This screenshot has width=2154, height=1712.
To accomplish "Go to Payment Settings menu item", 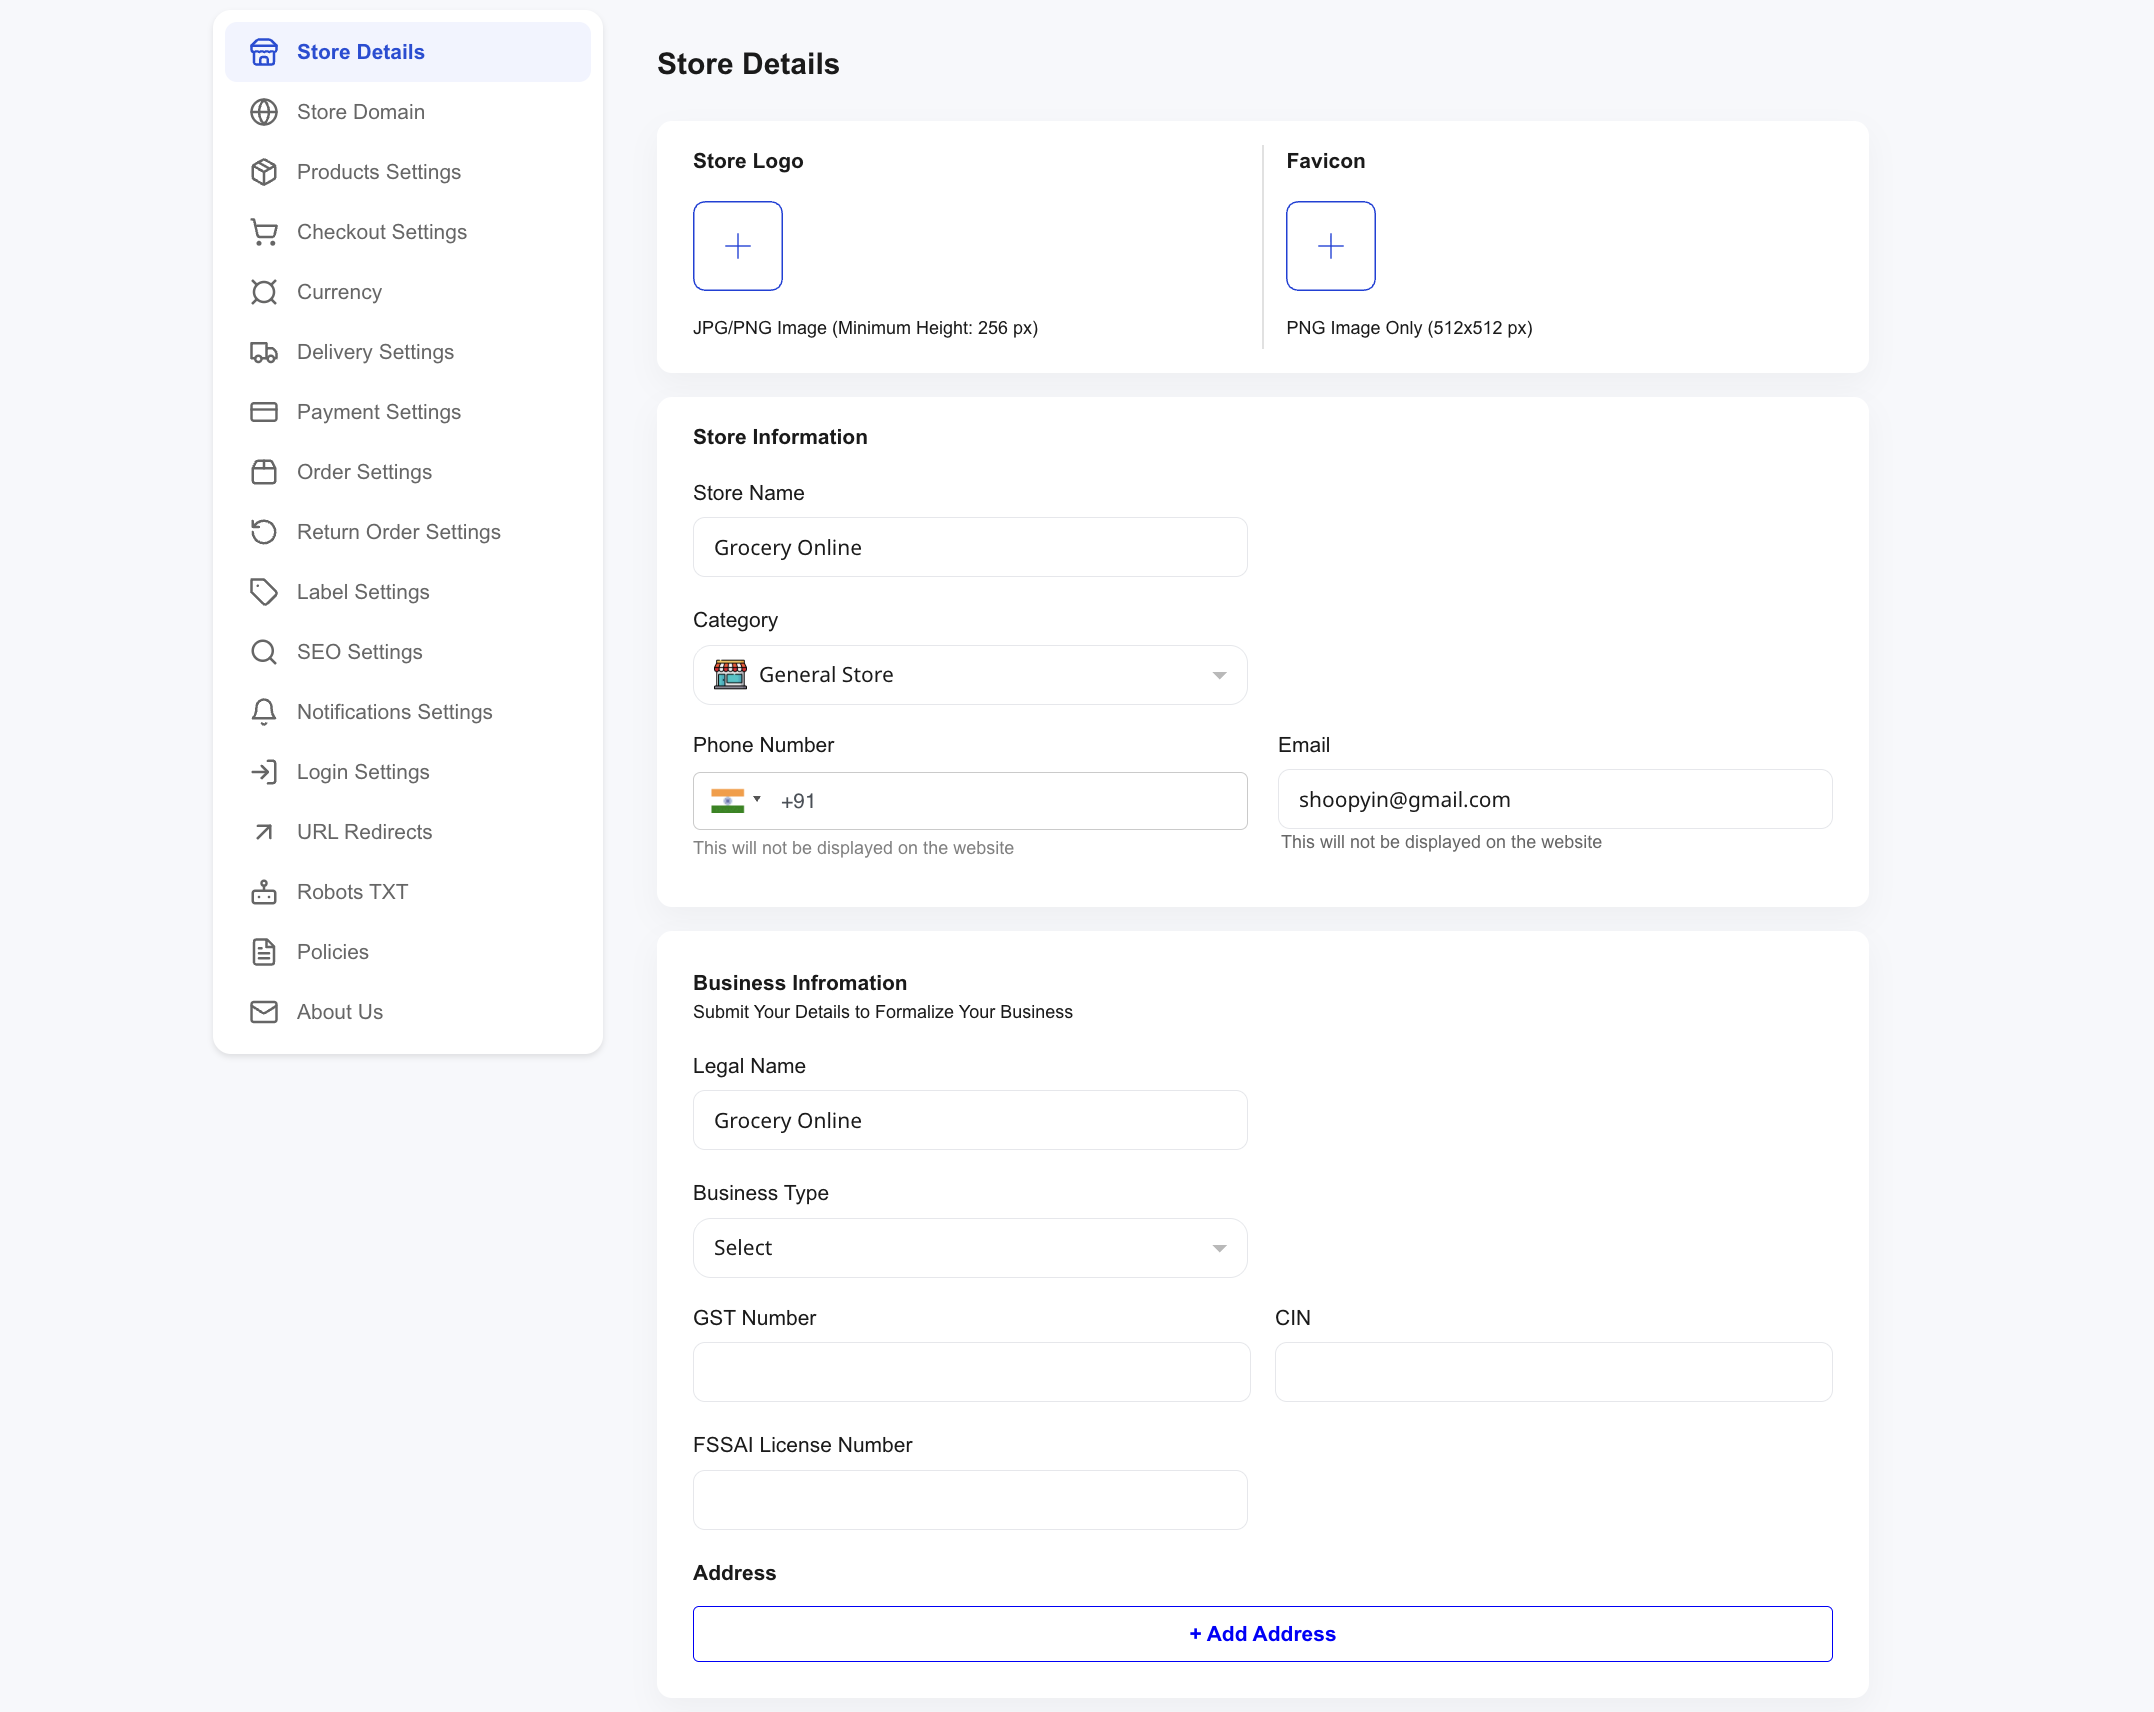I will (378, 412).
